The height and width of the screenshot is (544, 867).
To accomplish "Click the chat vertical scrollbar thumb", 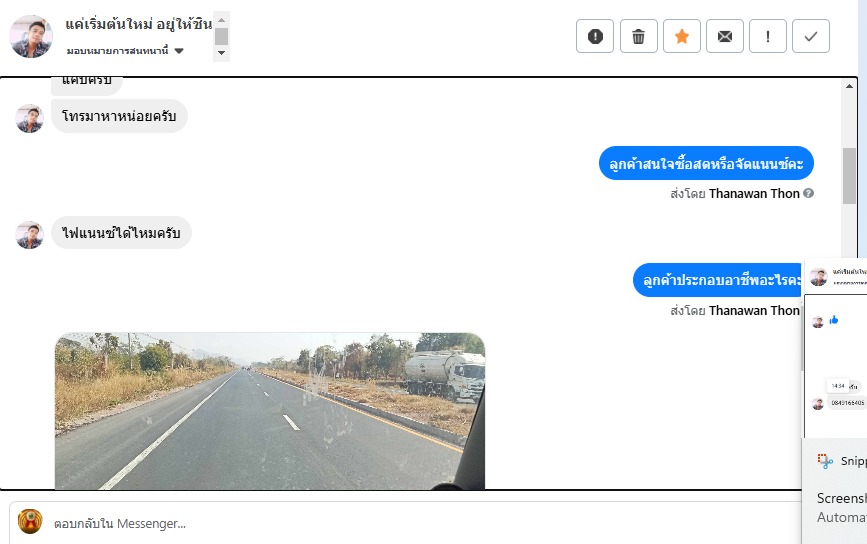I will coord(849,176).
